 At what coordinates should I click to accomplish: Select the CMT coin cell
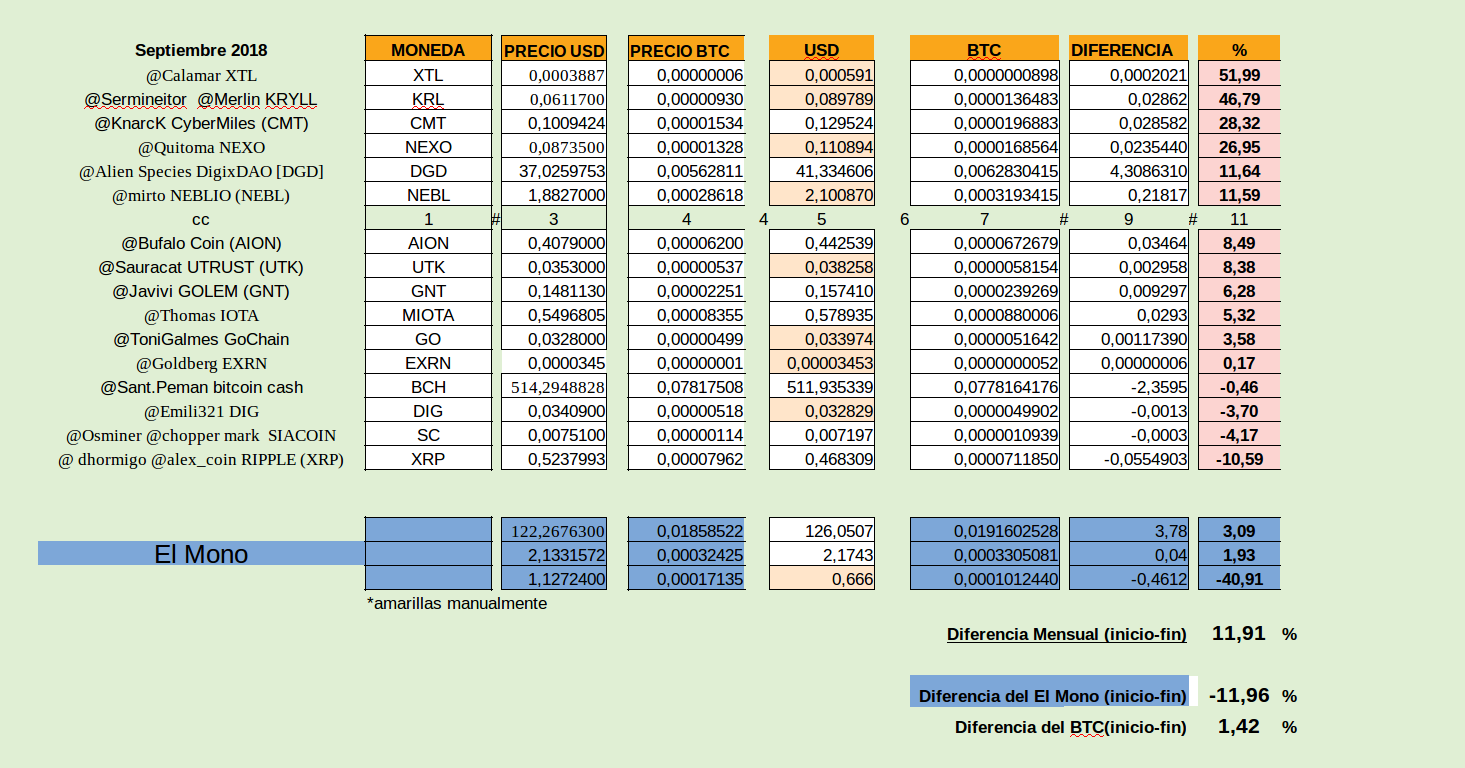coord(428,123)
